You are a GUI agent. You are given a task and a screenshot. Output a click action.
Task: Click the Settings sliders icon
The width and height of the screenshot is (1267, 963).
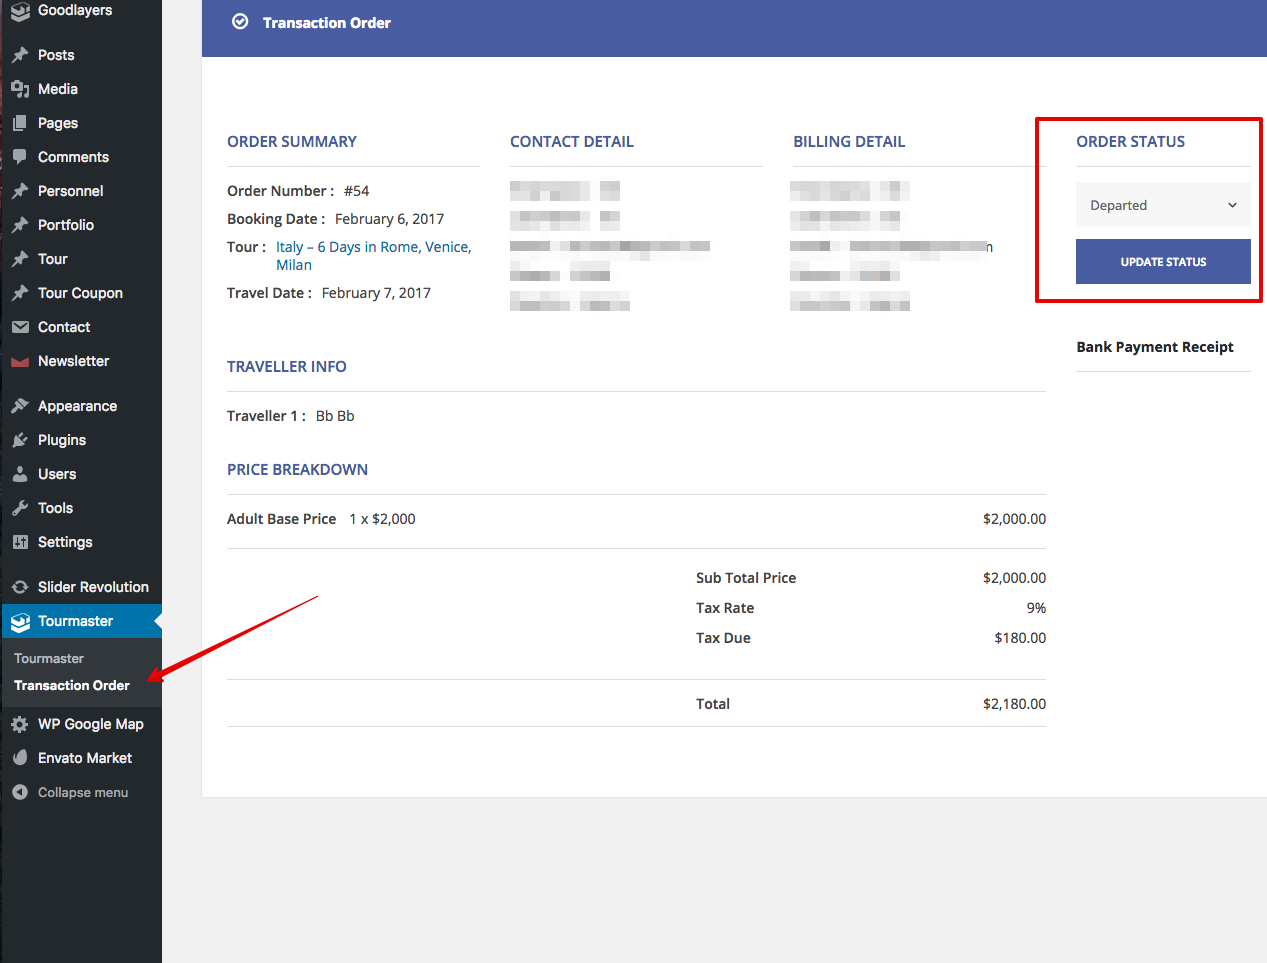(20, 542)
